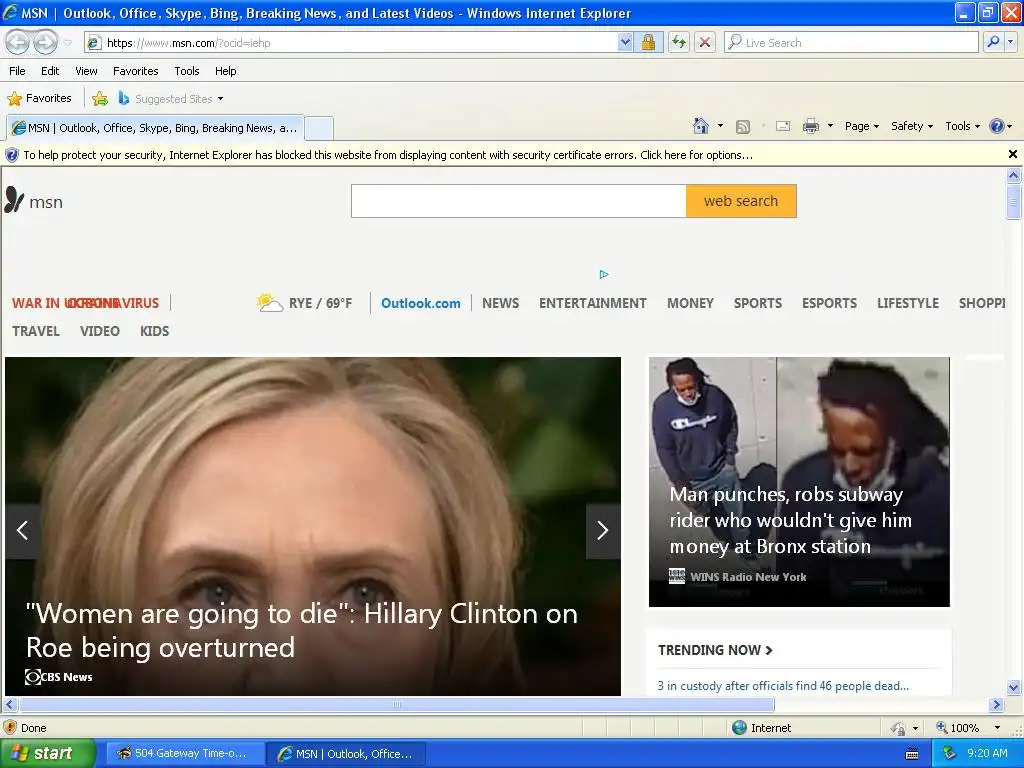The image size is (1024, 768).
Task: Open the Edit menu
Action: [50, 71]
